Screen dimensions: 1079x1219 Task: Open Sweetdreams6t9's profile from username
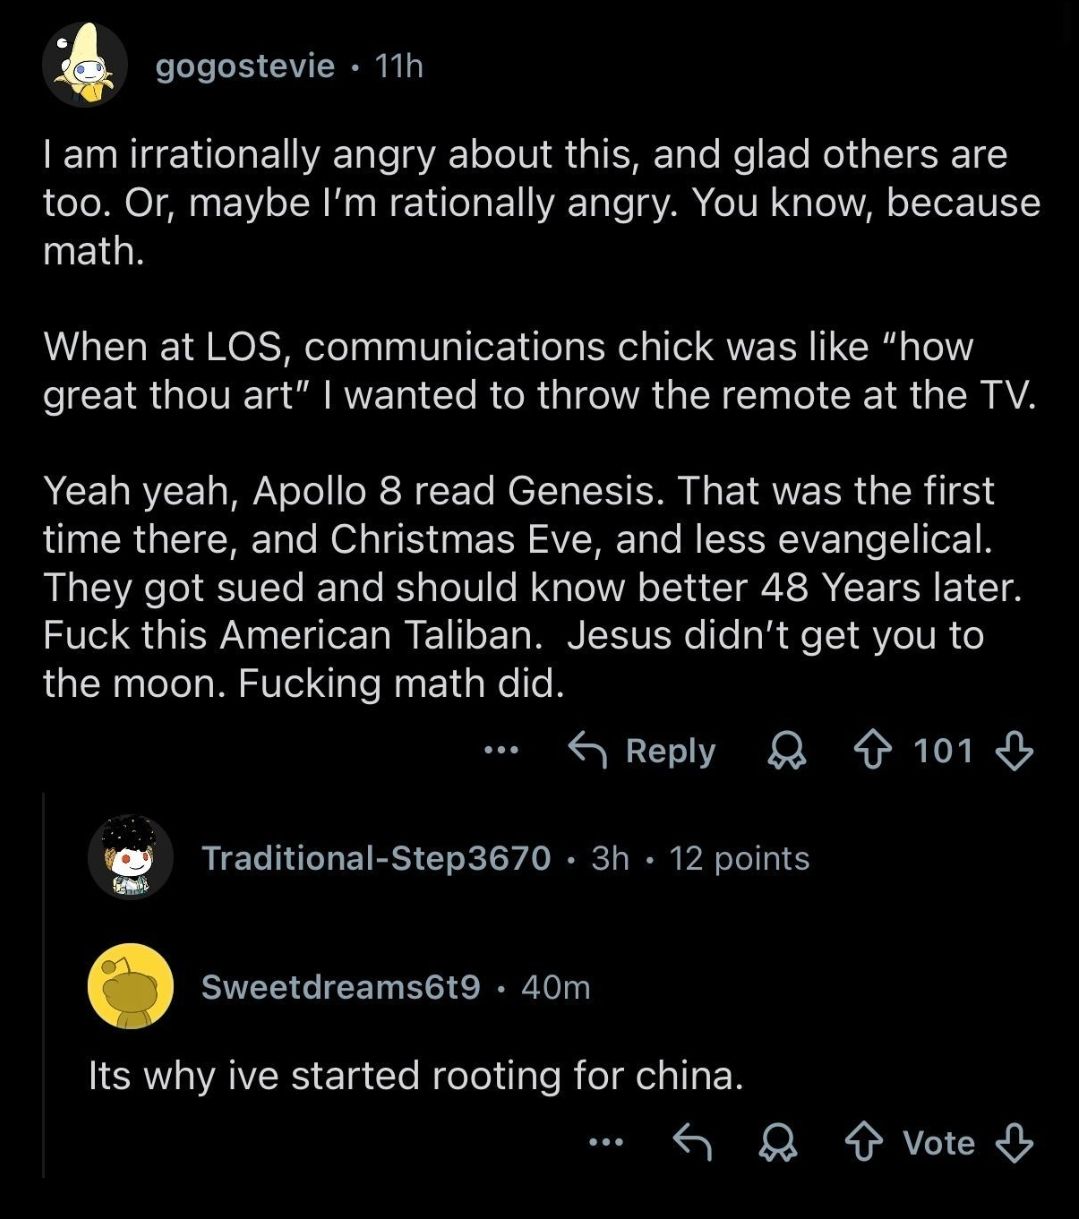pos(340,987)
